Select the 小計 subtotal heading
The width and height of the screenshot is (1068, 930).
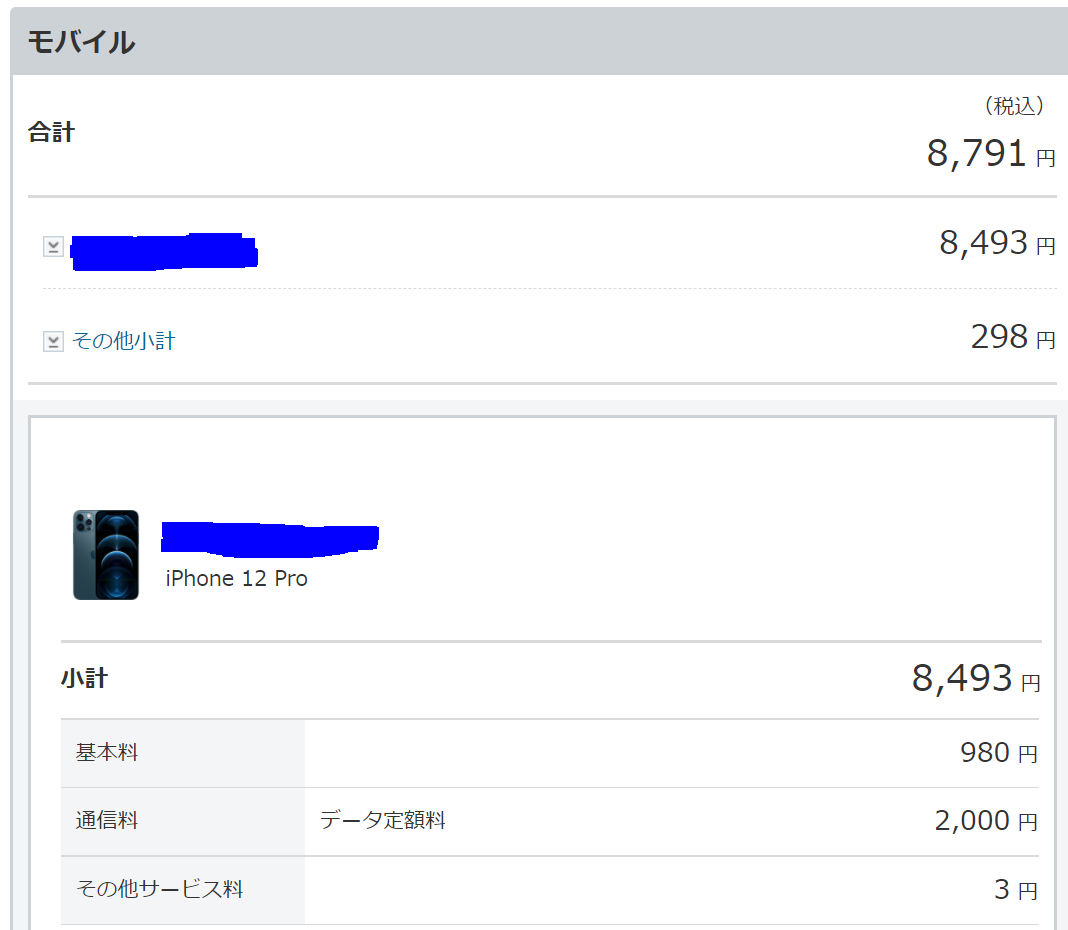point(84,679)
